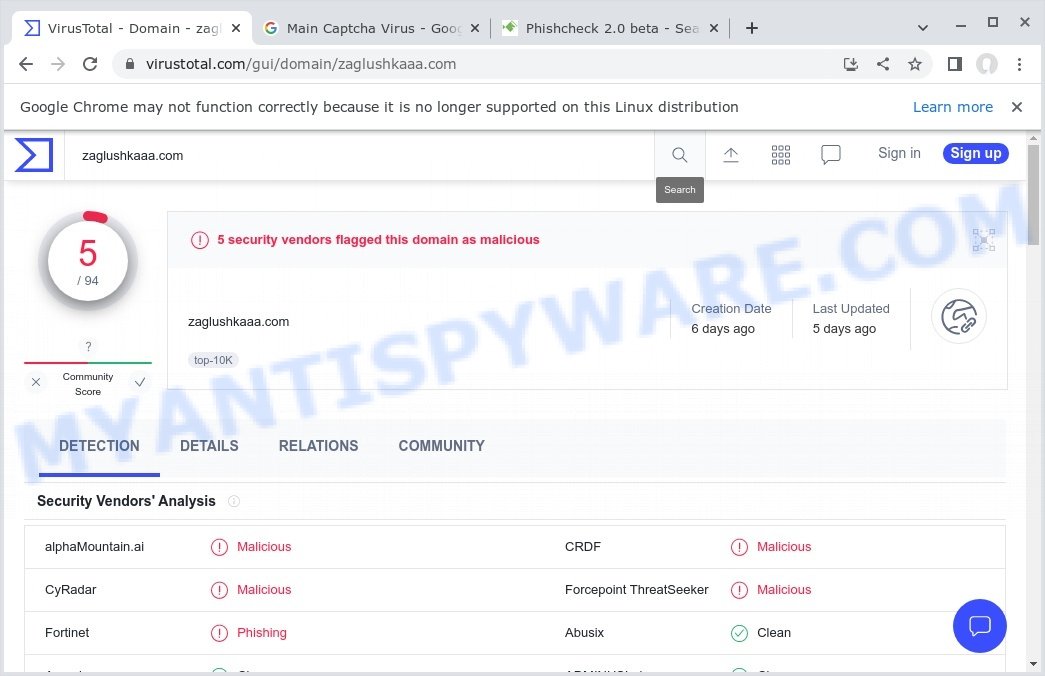Click the browser forward arrow
The width and height of the screenshot is (1045, 676).
pyautogui.click(x=58, y=64)
